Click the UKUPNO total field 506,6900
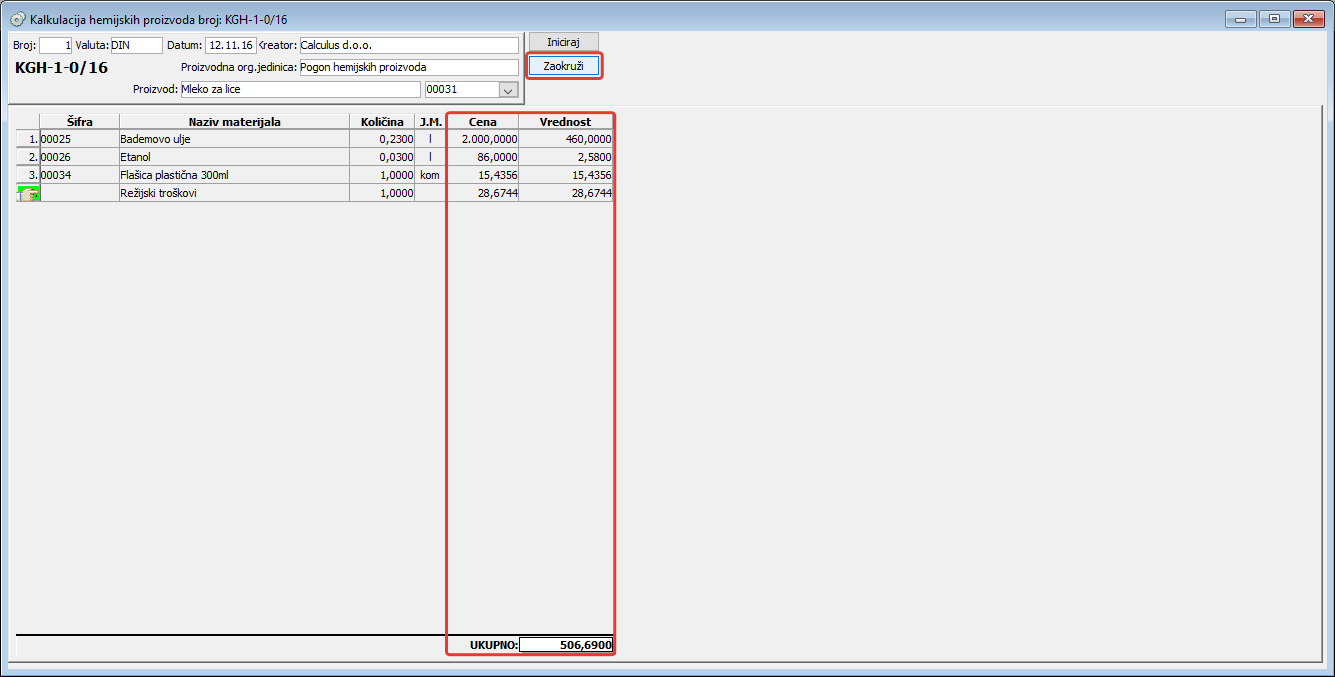The image size is (1335, 677). (566, 645)
